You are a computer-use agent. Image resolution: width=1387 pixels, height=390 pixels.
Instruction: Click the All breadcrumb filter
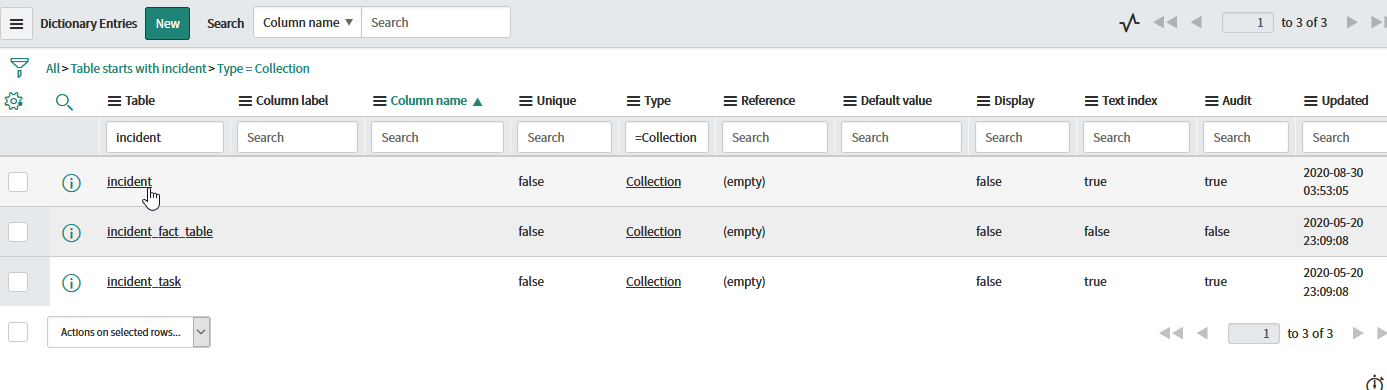point(53,69)
